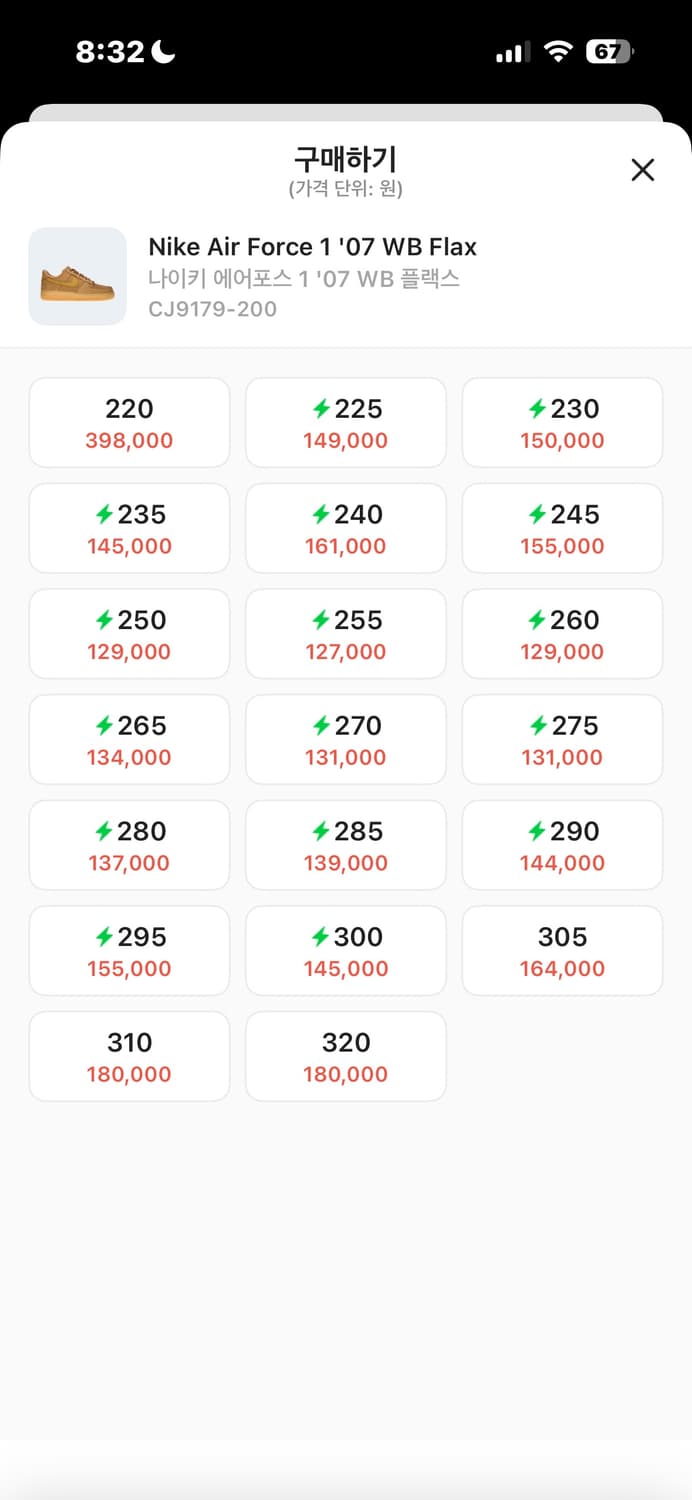The image size is (692, 1500).
Task: Tap size 305 priced 164,000
Action: point(562,951)
